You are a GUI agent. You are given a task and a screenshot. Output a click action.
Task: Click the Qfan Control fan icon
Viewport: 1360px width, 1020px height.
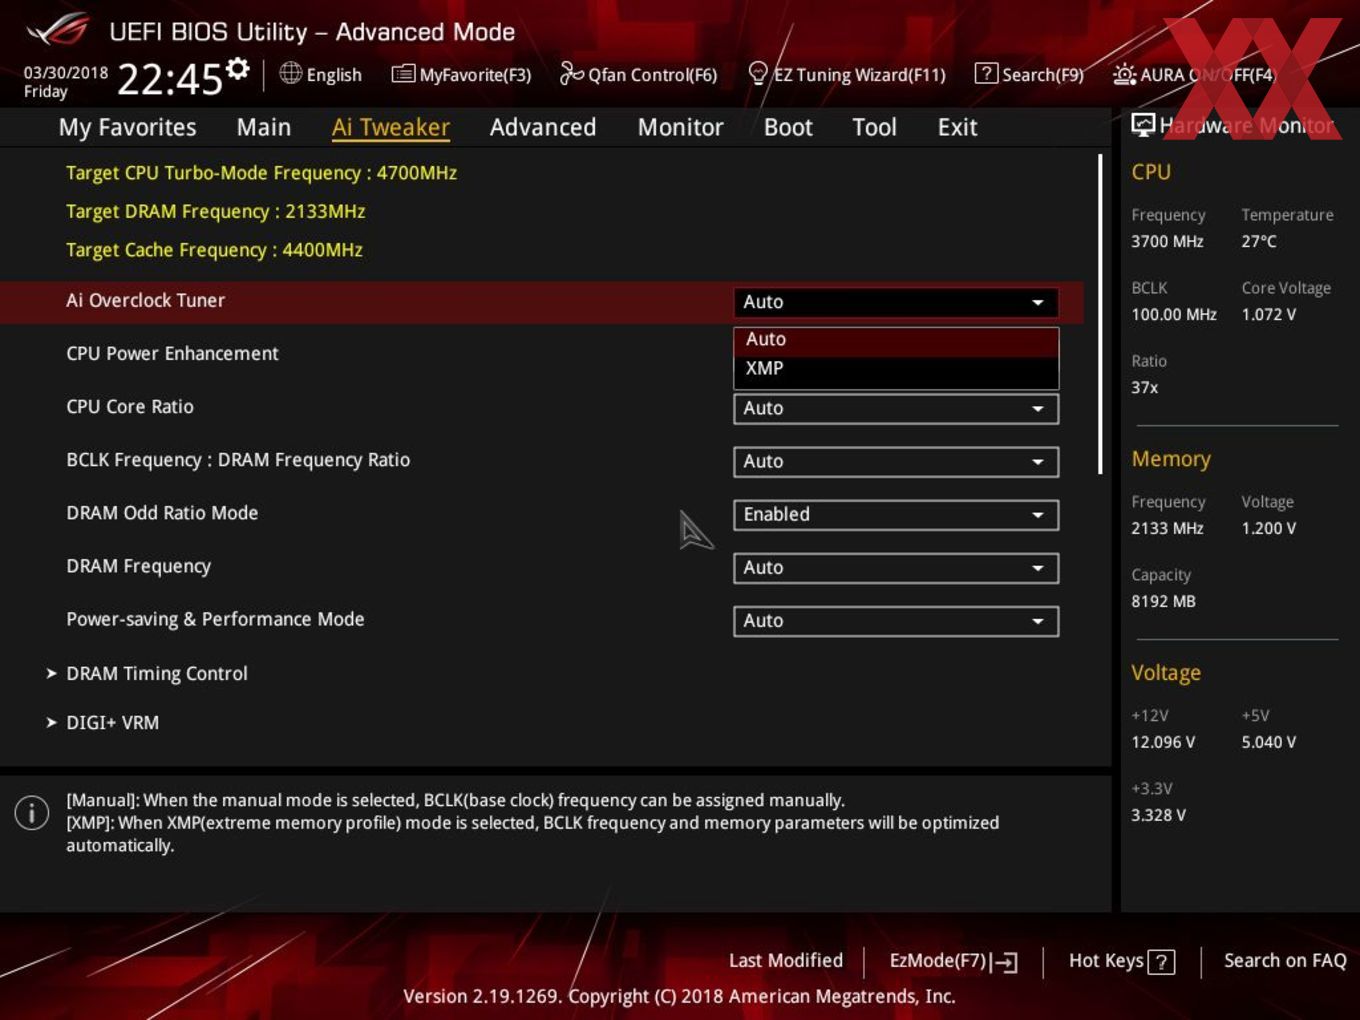(571, 73)
